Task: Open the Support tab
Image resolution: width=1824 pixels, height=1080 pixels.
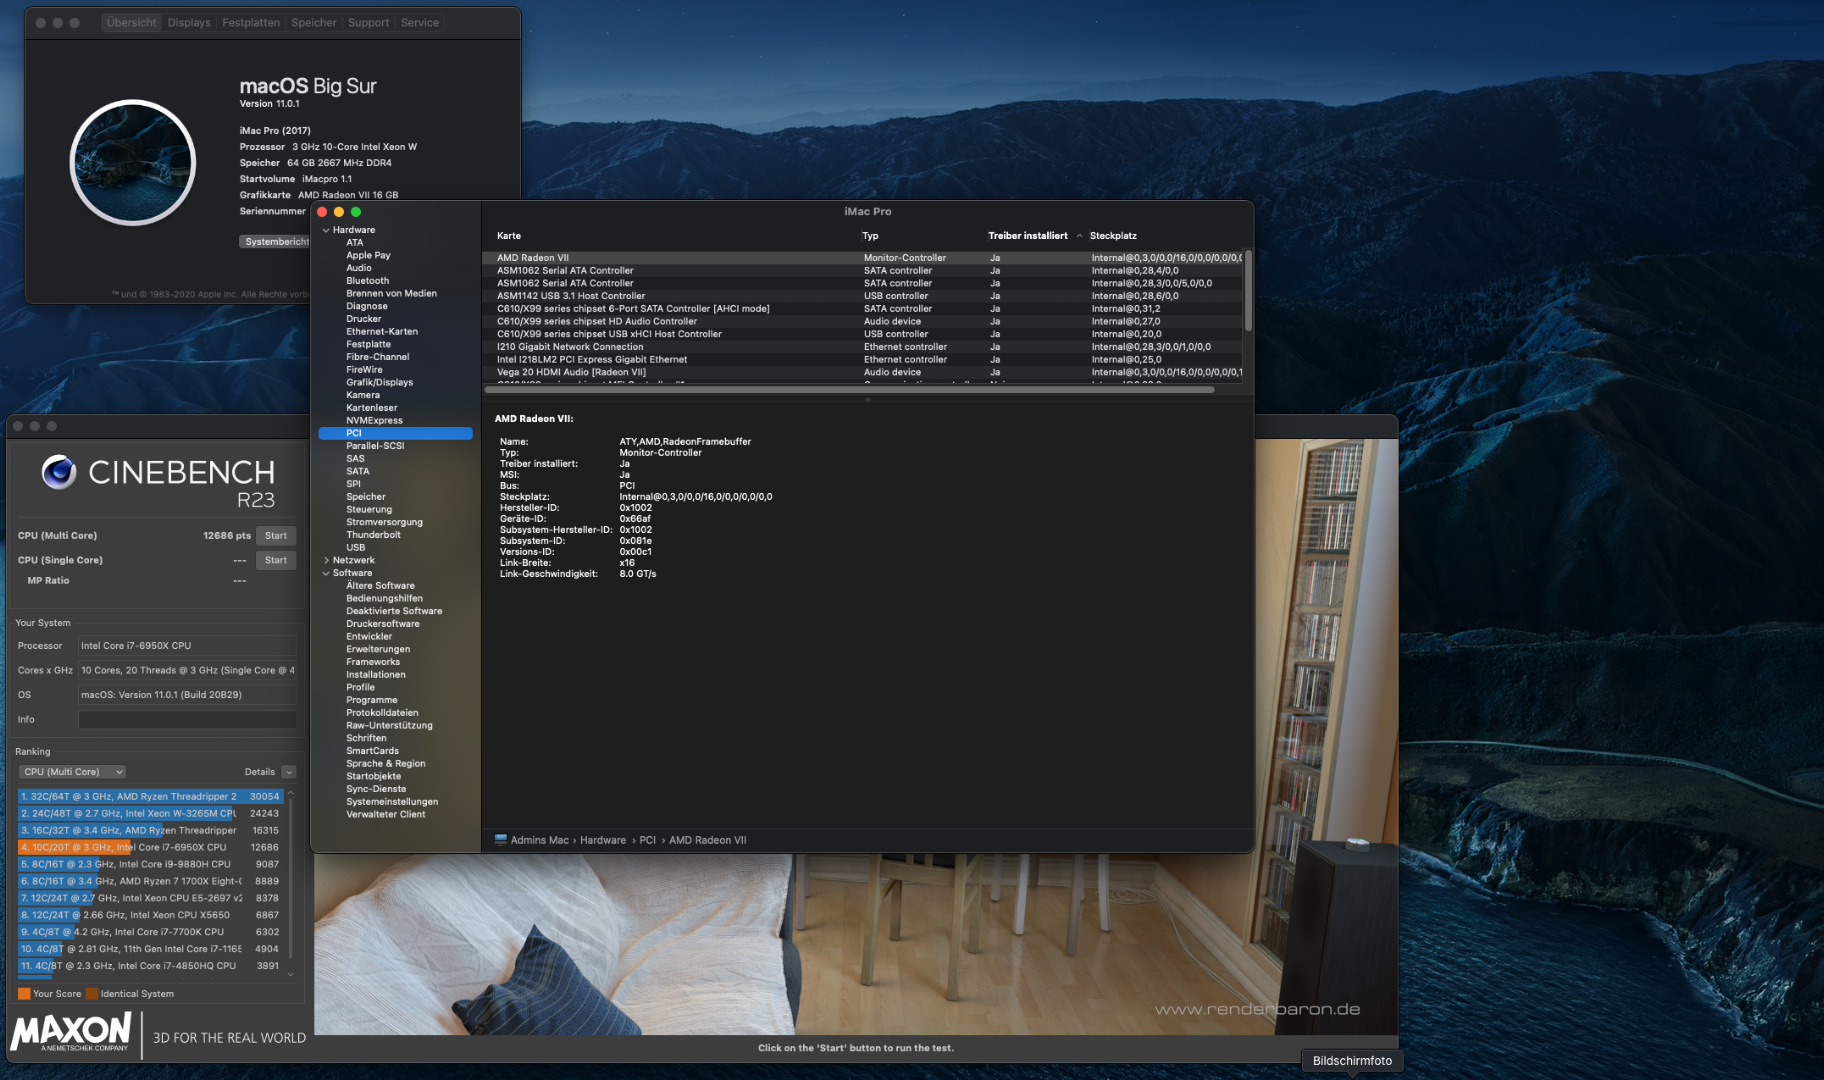Action: [x=368, y=23]
